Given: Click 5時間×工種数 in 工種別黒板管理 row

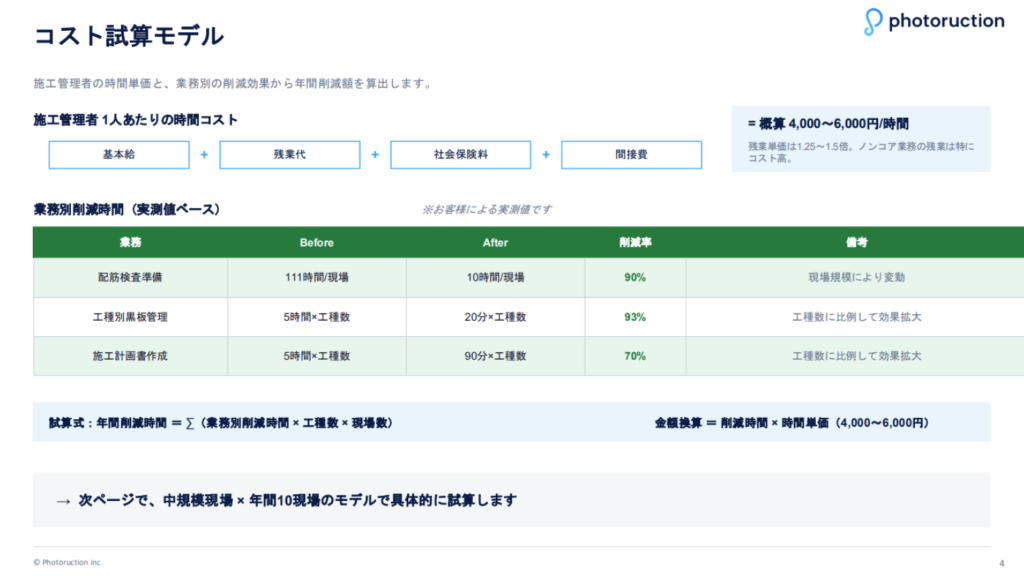Looking at the screenshot, I should tap(317, 317).
